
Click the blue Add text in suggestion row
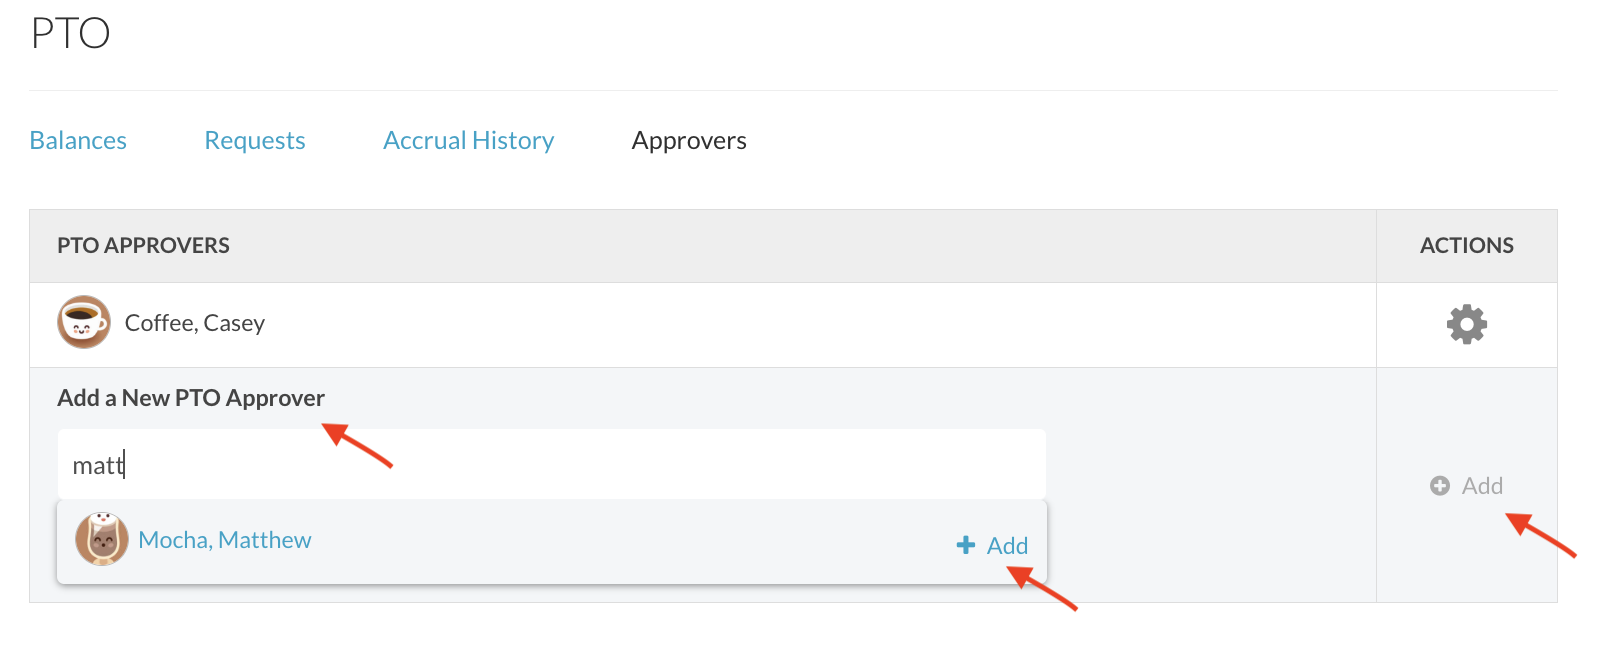click(1007, 546)
